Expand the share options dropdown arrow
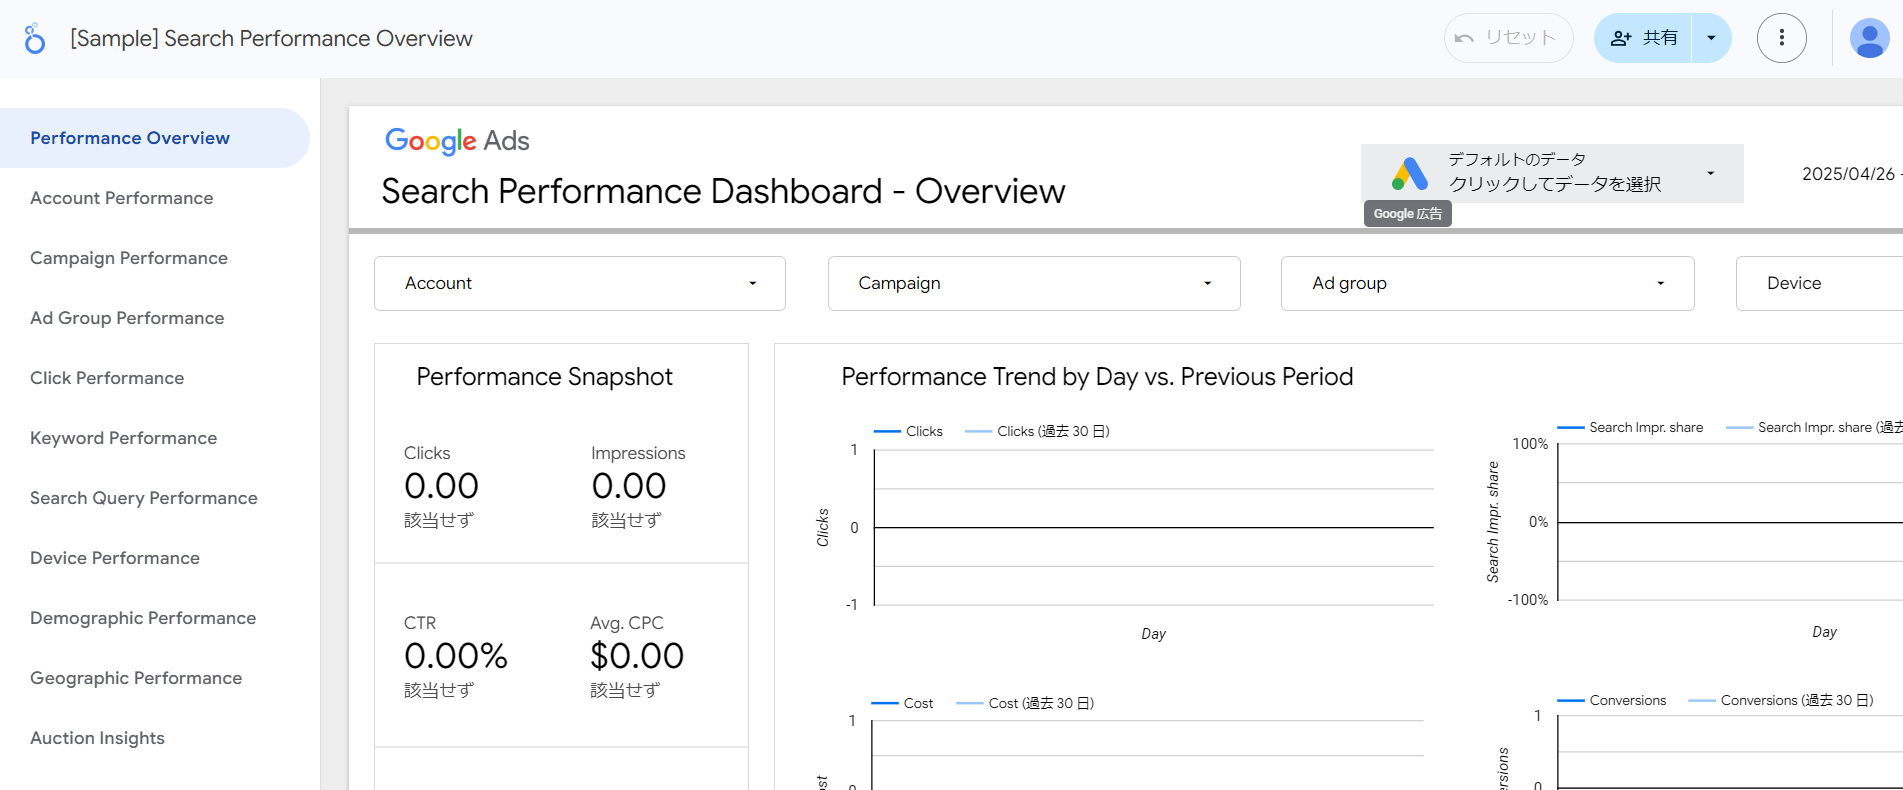1903x790 pixels. [1711, 38]
